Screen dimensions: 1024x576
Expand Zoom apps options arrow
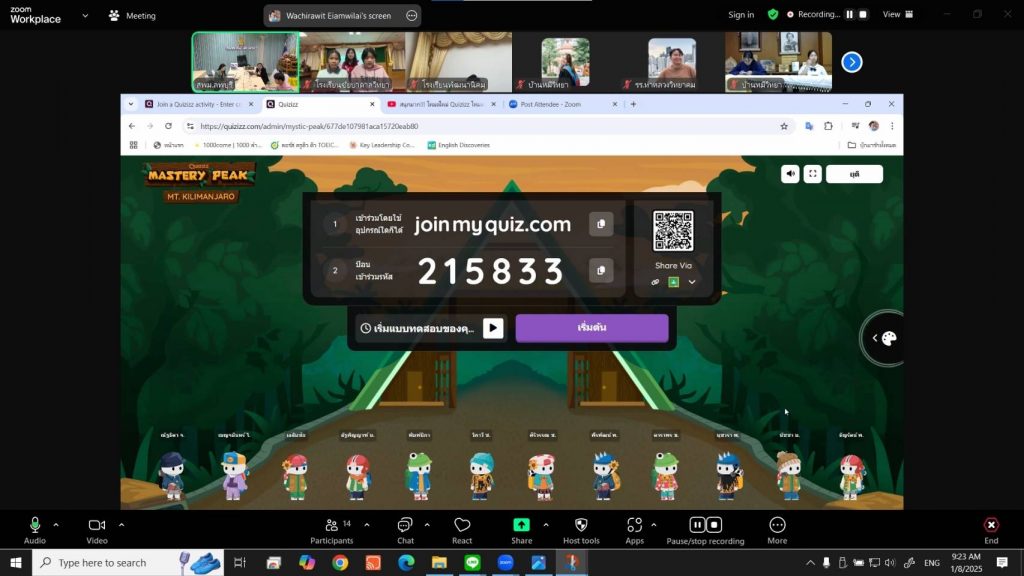tap(654, 524)
